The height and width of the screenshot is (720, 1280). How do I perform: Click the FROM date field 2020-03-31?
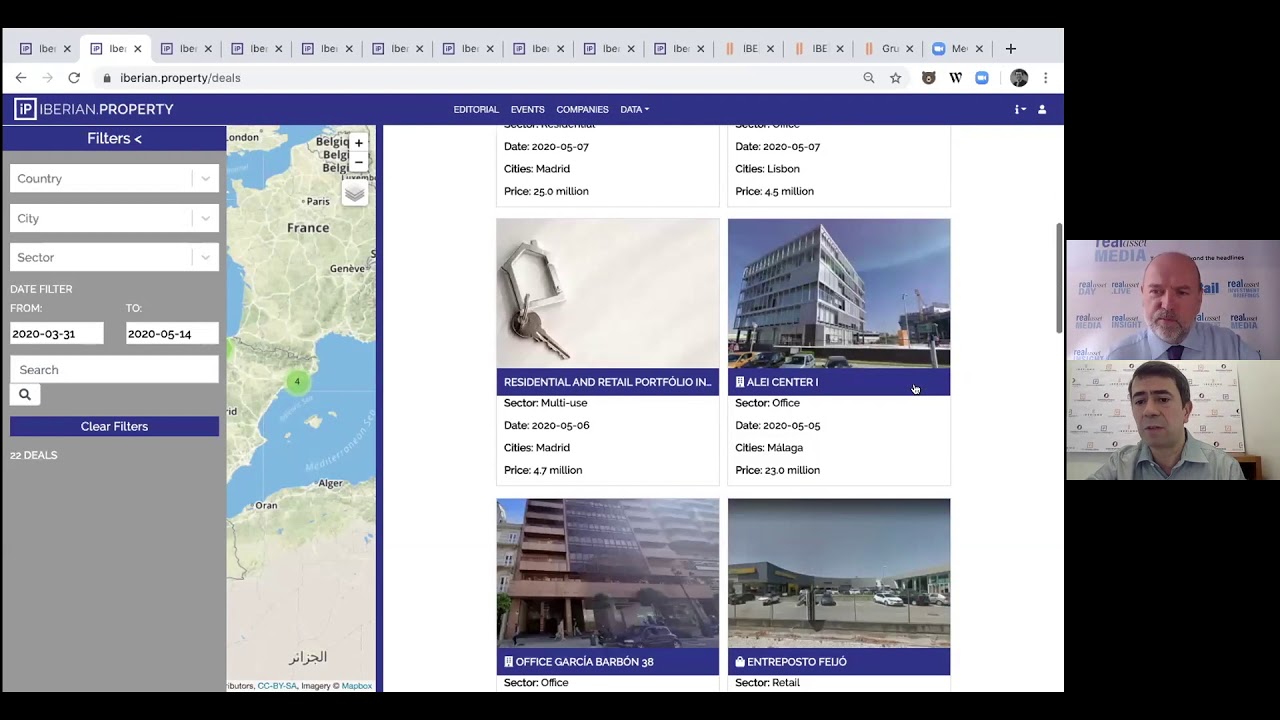pos(57,334)
